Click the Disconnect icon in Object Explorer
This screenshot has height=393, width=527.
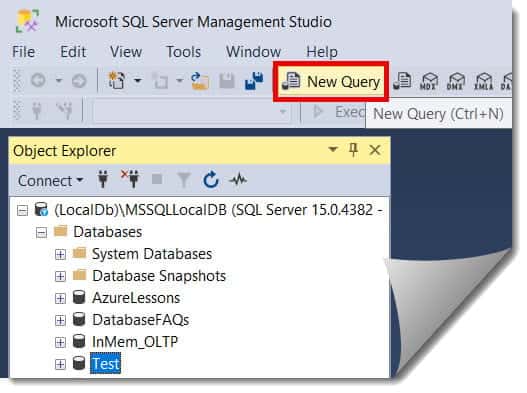tap(131, 179)
